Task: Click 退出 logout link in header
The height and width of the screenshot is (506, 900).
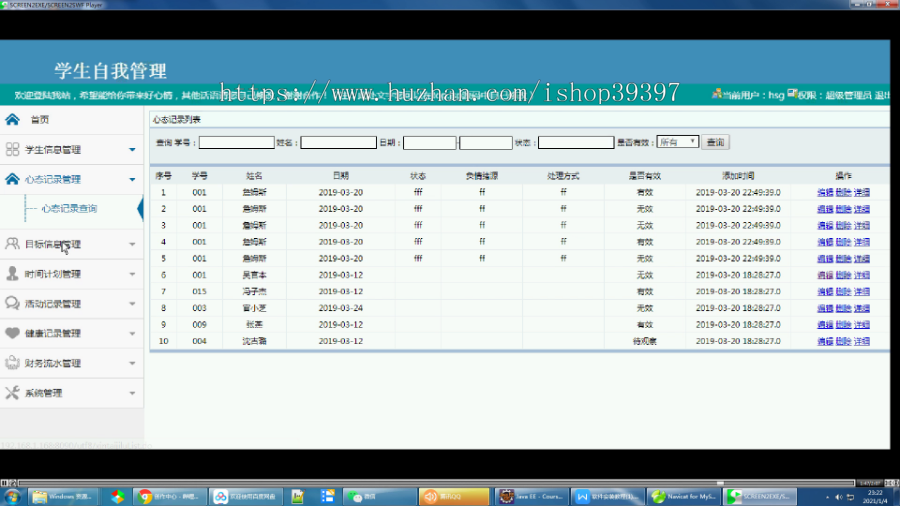Action: tap(882, 95)
